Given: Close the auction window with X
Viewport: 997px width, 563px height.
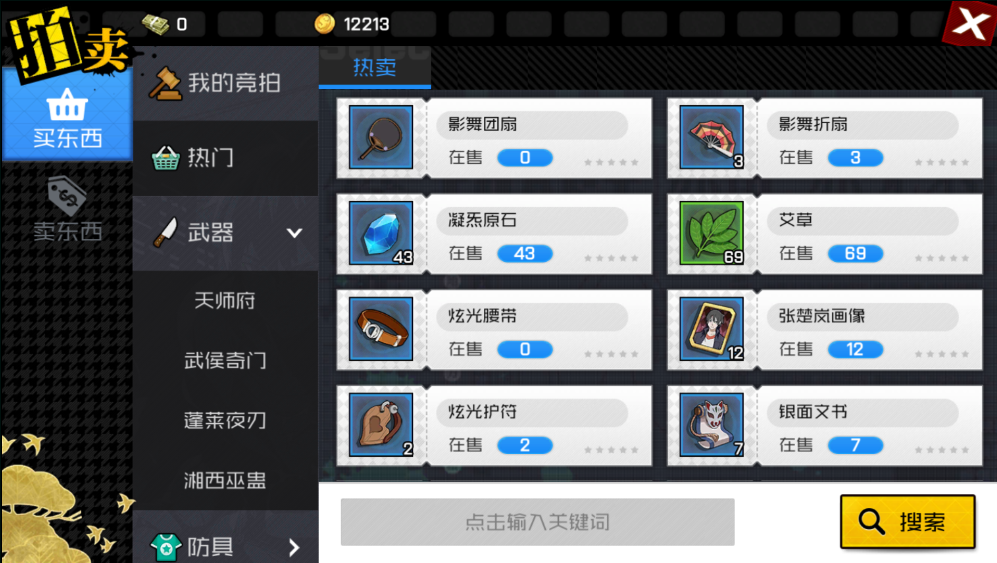Looking at the screenshot, I should [x=970, y=24].
